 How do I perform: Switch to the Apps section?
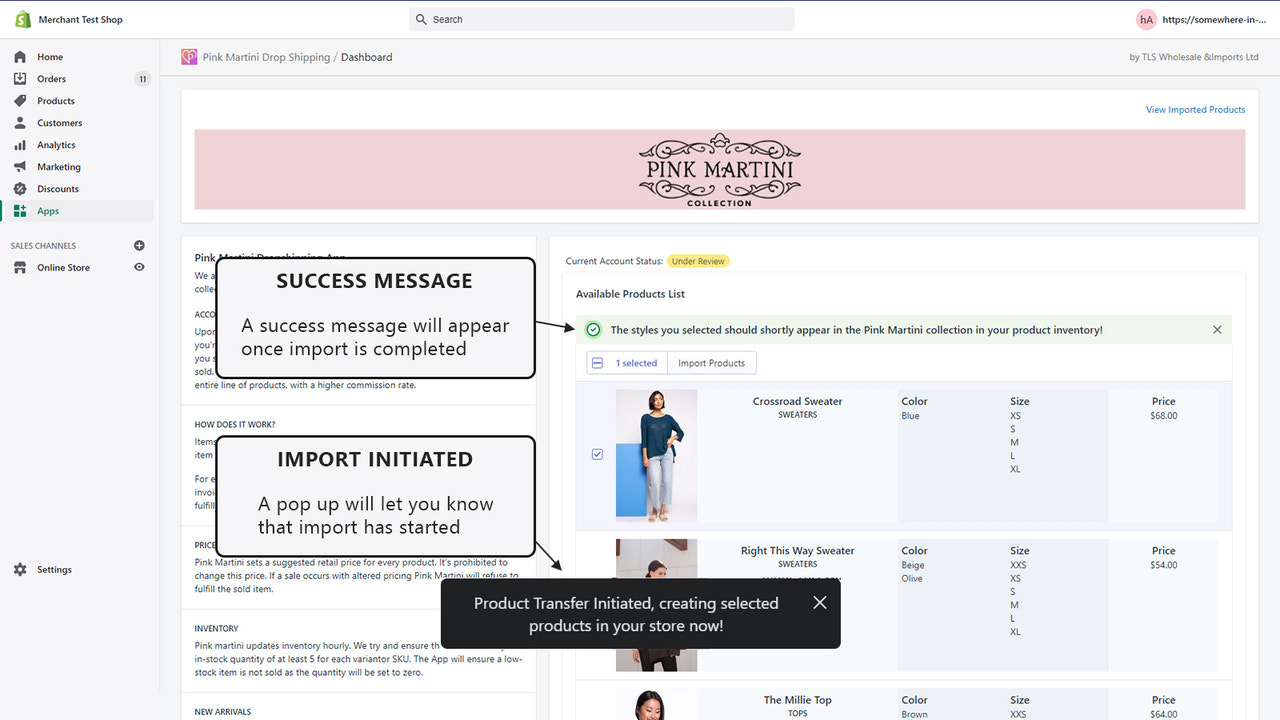coord(46,210)
